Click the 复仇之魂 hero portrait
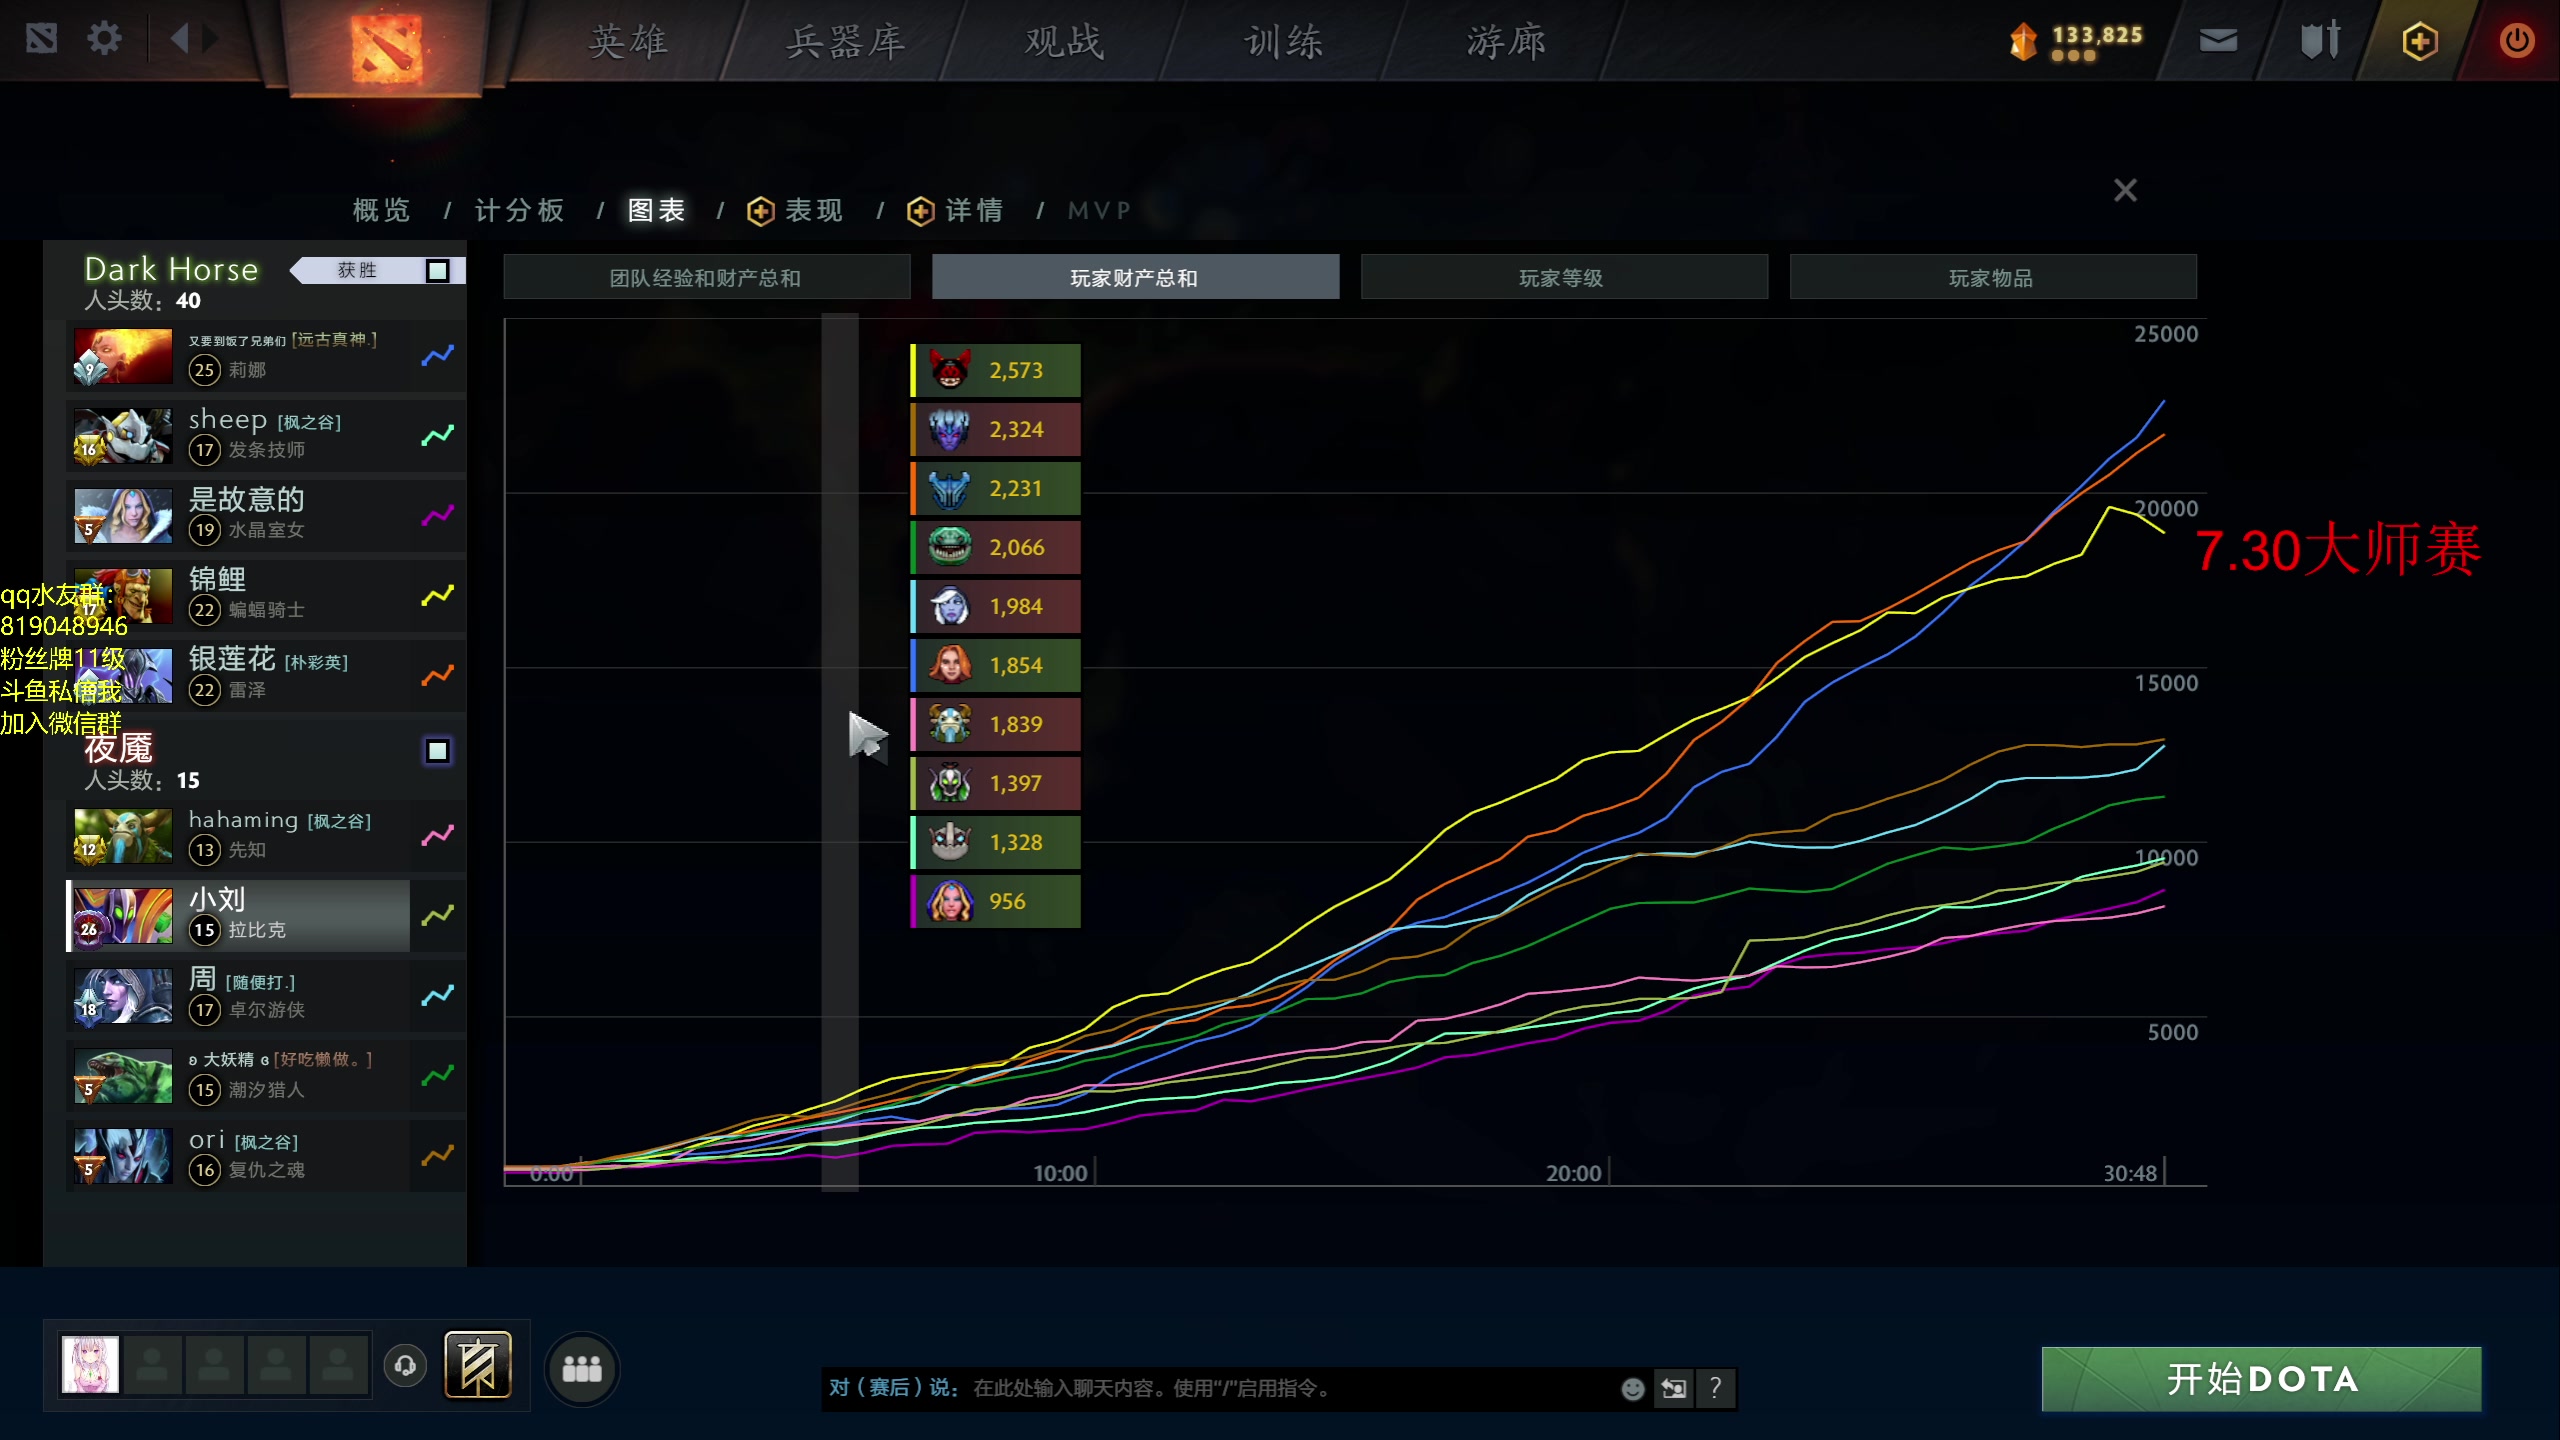 pyautogui.click(x=123, y=1155)
